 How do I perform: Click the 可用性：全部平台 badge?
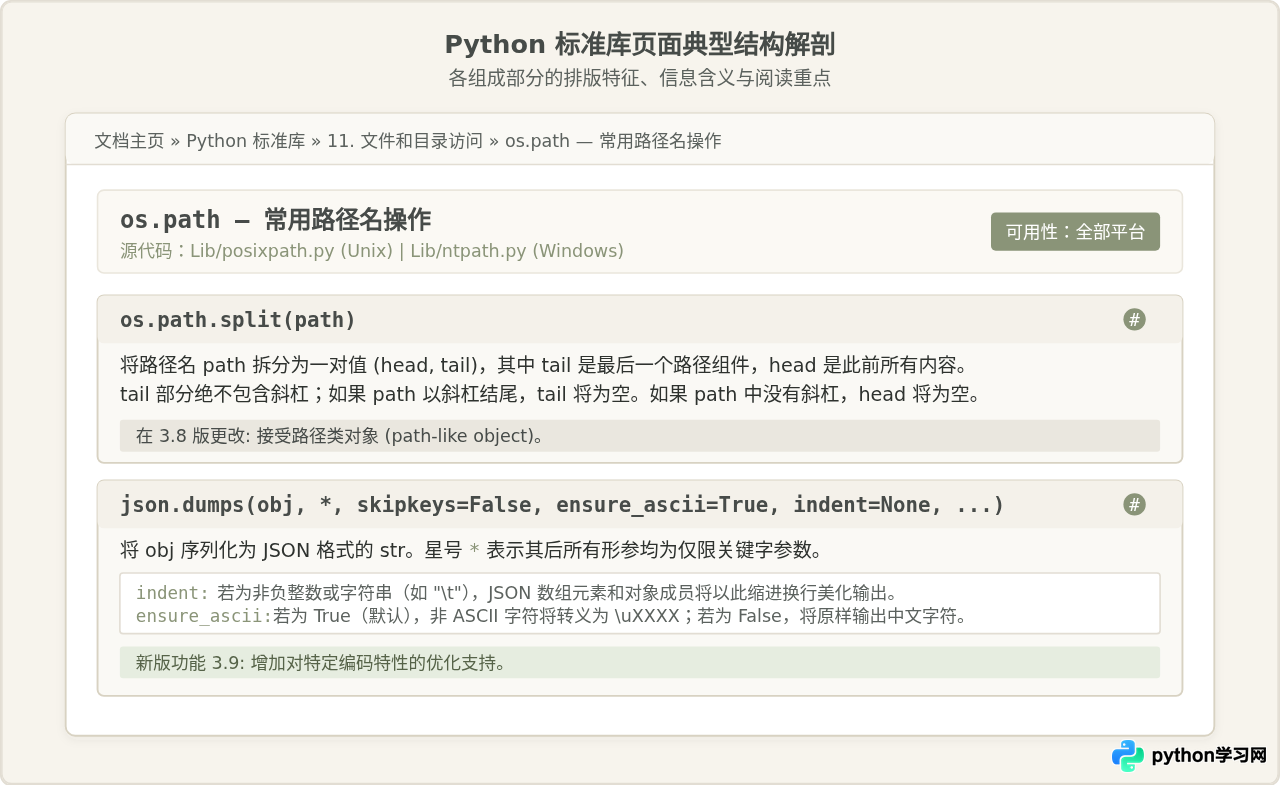point(1075,231)
